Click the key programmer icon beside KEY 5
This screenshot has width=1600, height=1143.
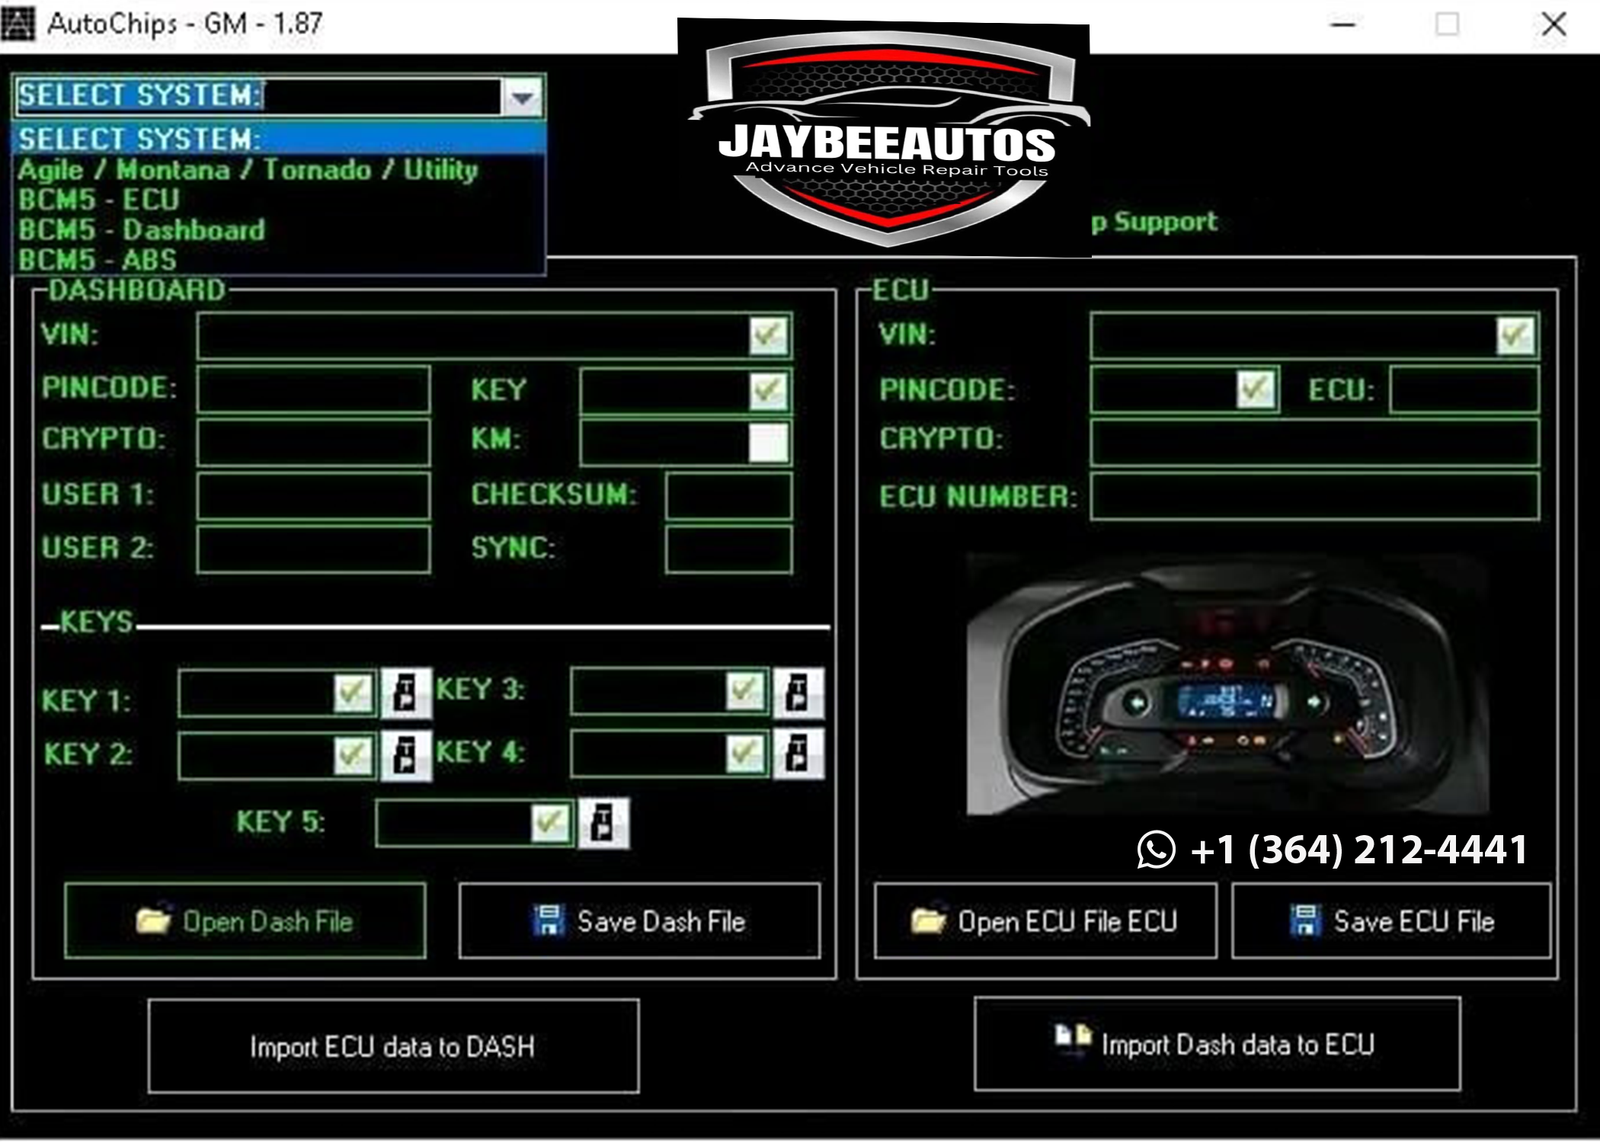pos(602,823)
